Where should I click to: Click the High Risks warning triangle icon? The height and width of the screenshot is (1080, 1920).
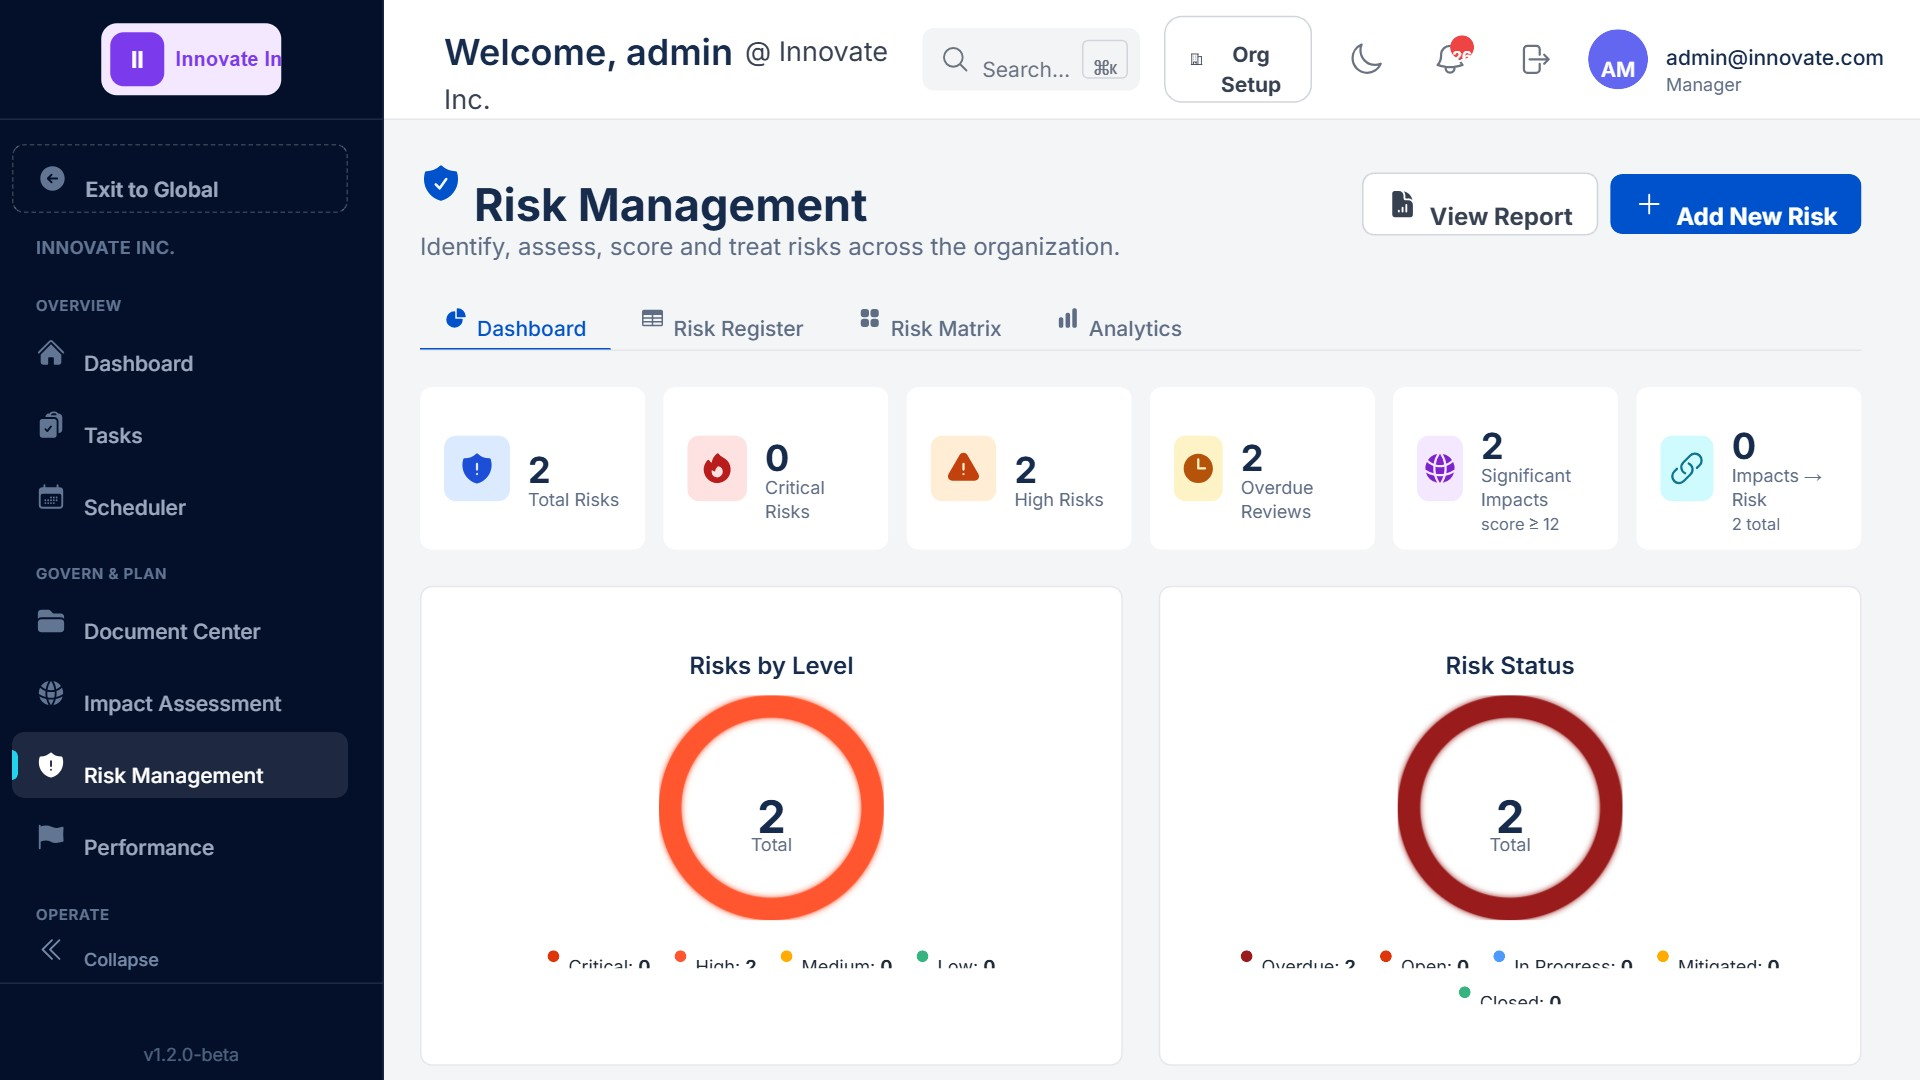pyautogui.click(x=963, y=468)
